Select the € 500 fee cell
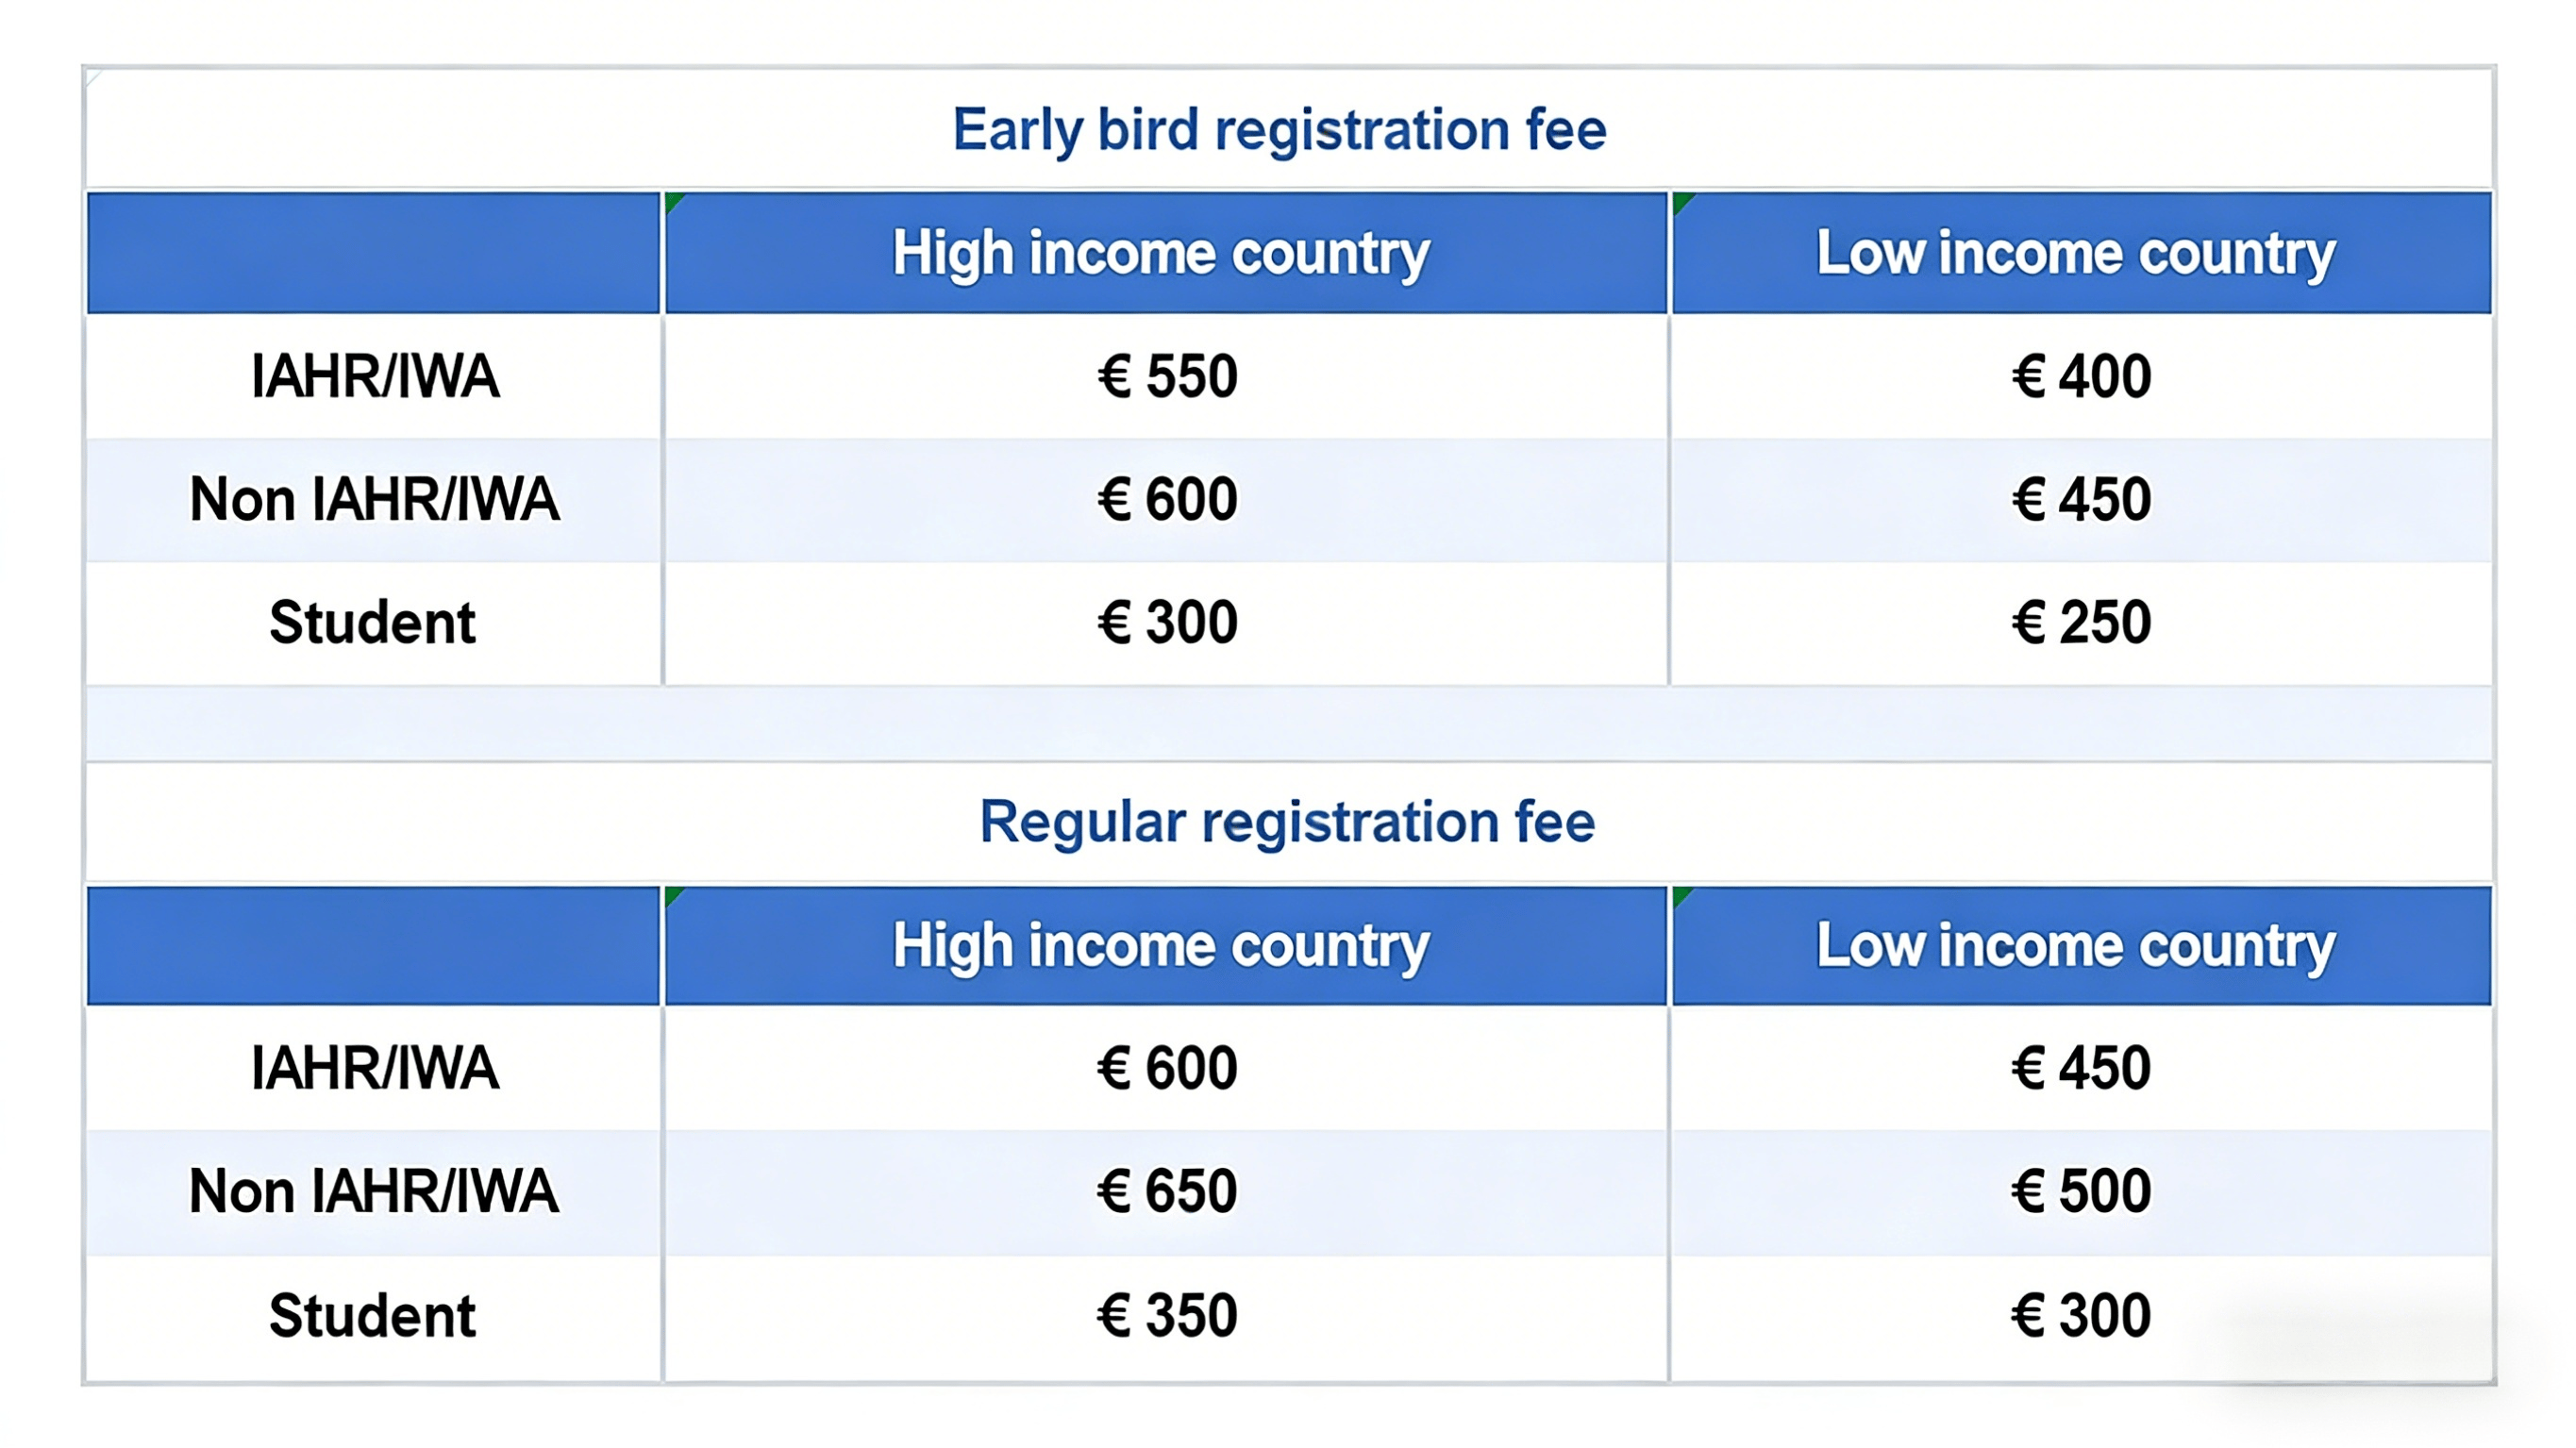Image resolution: width=2576 pixels, height=1448 pixels. pyautogui.click(x=2081, y=1192)
